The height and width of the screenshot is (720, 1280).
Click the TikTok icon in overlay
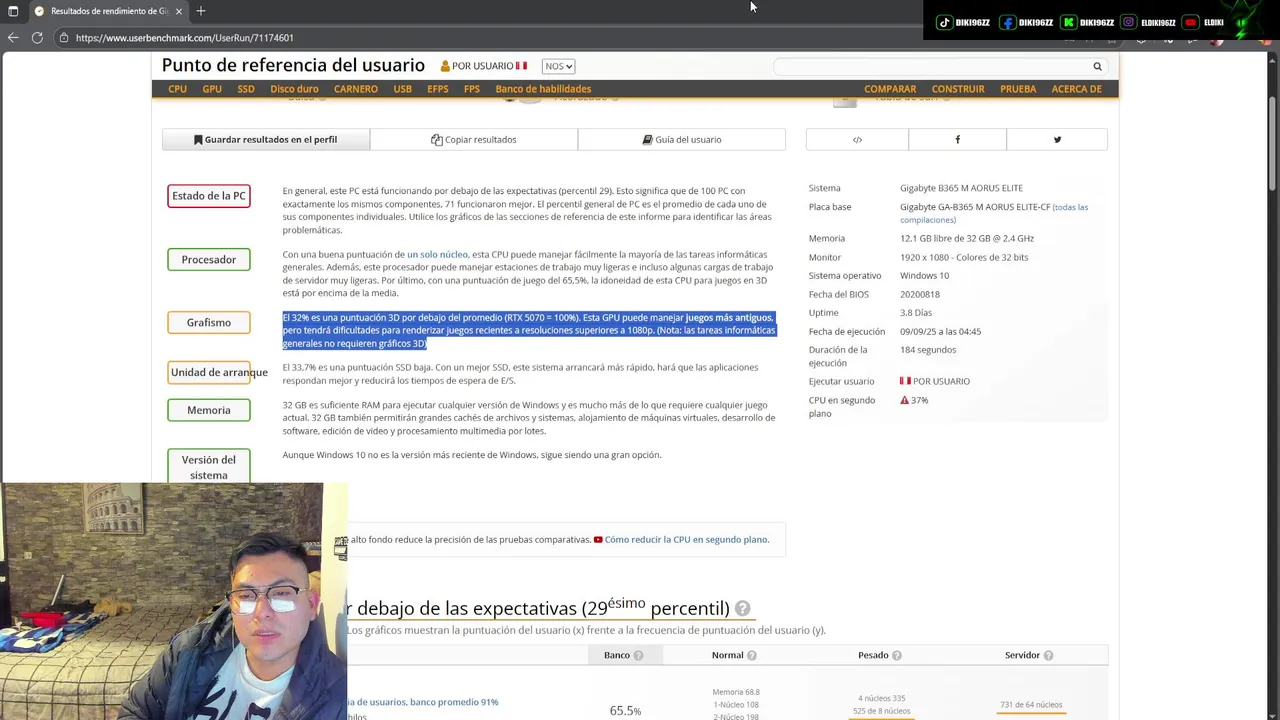coord(945,22)
